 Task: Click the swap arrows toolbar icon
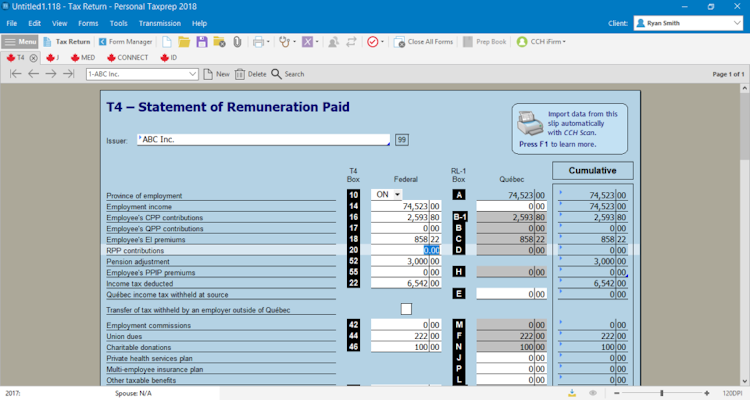pyautogui.click(x=351, y=42)
